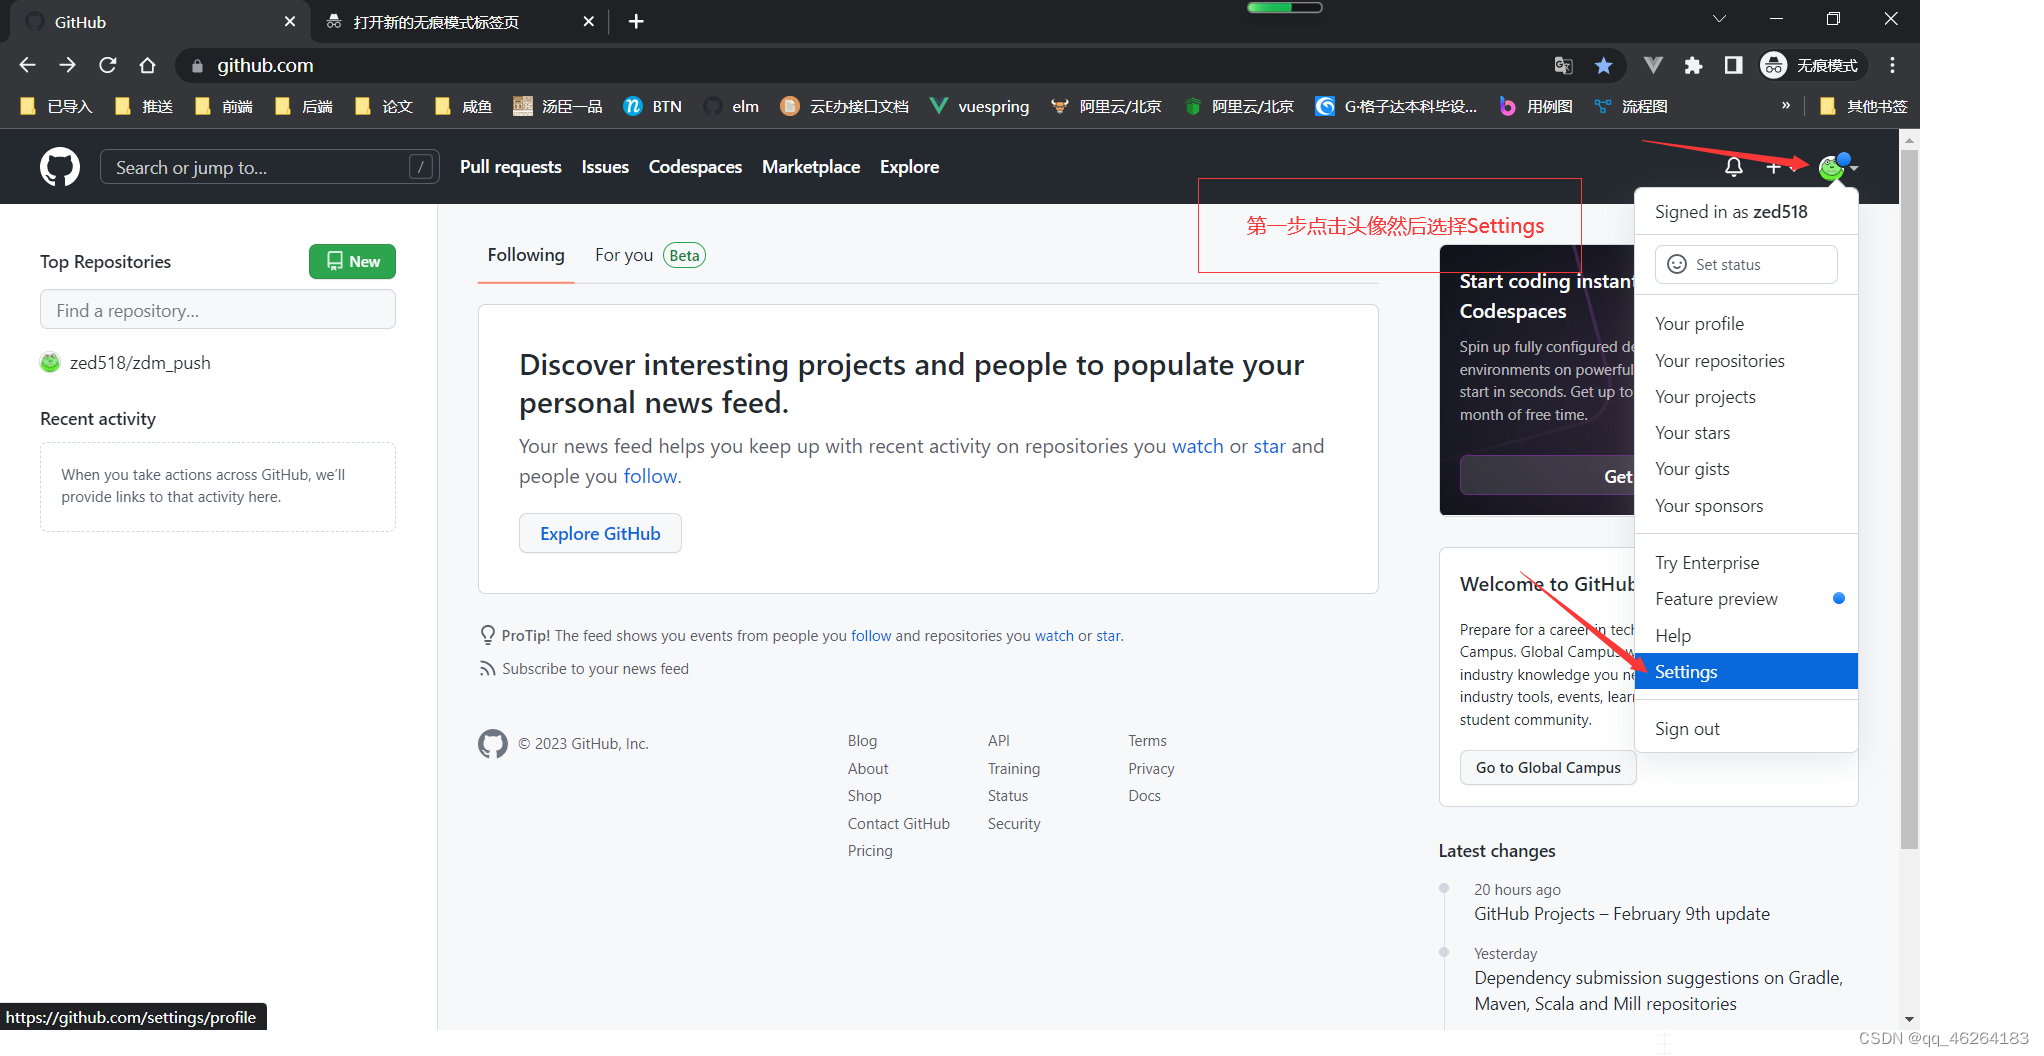Open Chrome three-dot menu
This screenshot has height=1056, width=2044.
tap(1892, 65)
